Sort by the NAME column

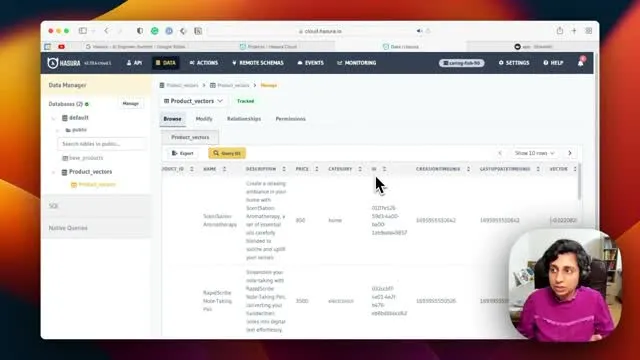215,169
